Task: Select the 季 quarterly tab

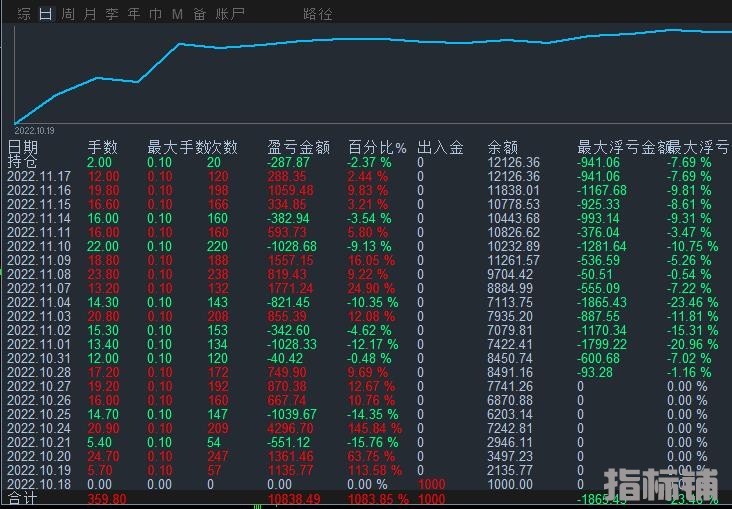Action: [112, 14]
